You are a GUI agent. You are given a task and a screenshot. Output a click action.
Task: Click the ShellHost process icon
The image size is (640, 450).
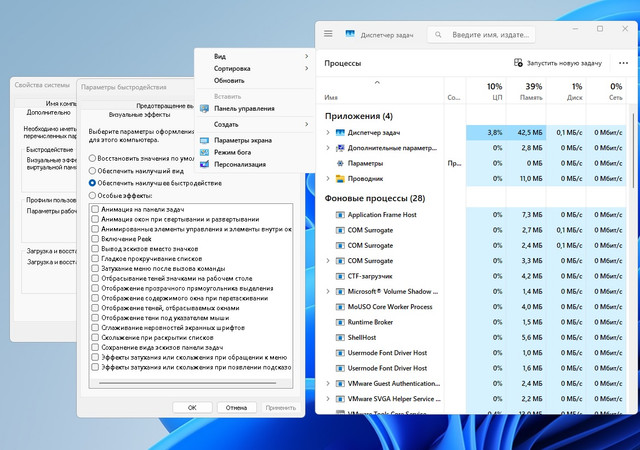(x=340, y=337)
